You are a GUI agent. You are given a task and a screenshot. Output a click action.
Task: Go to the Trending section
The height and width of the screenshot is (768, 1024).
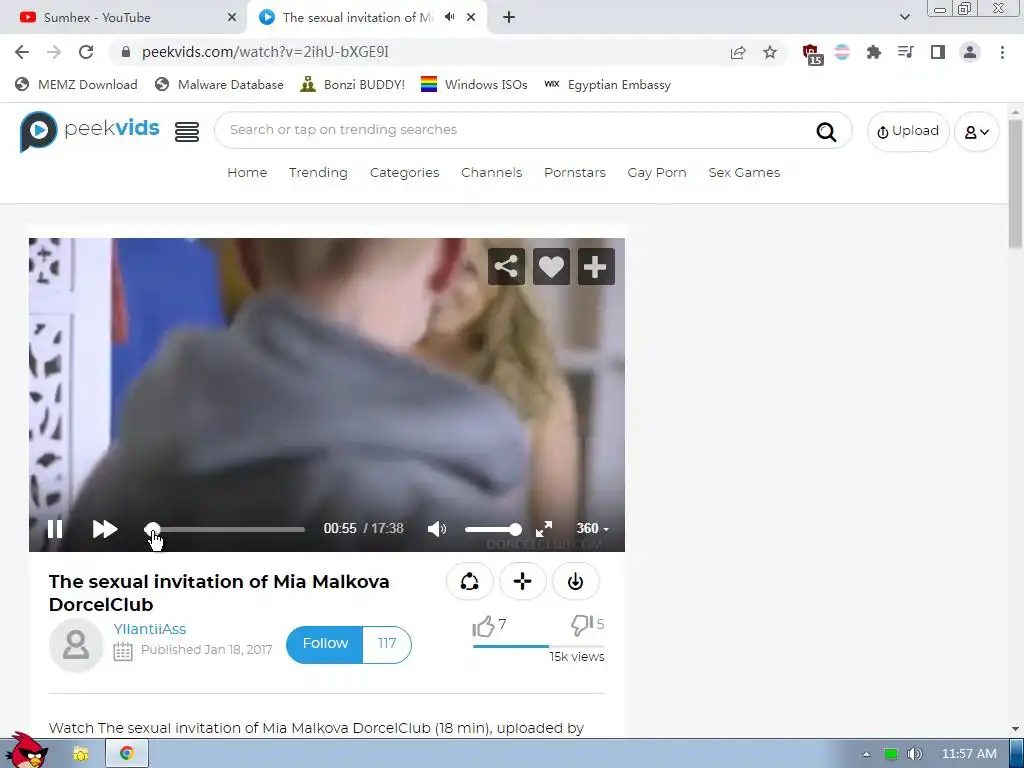coord(318,172)
